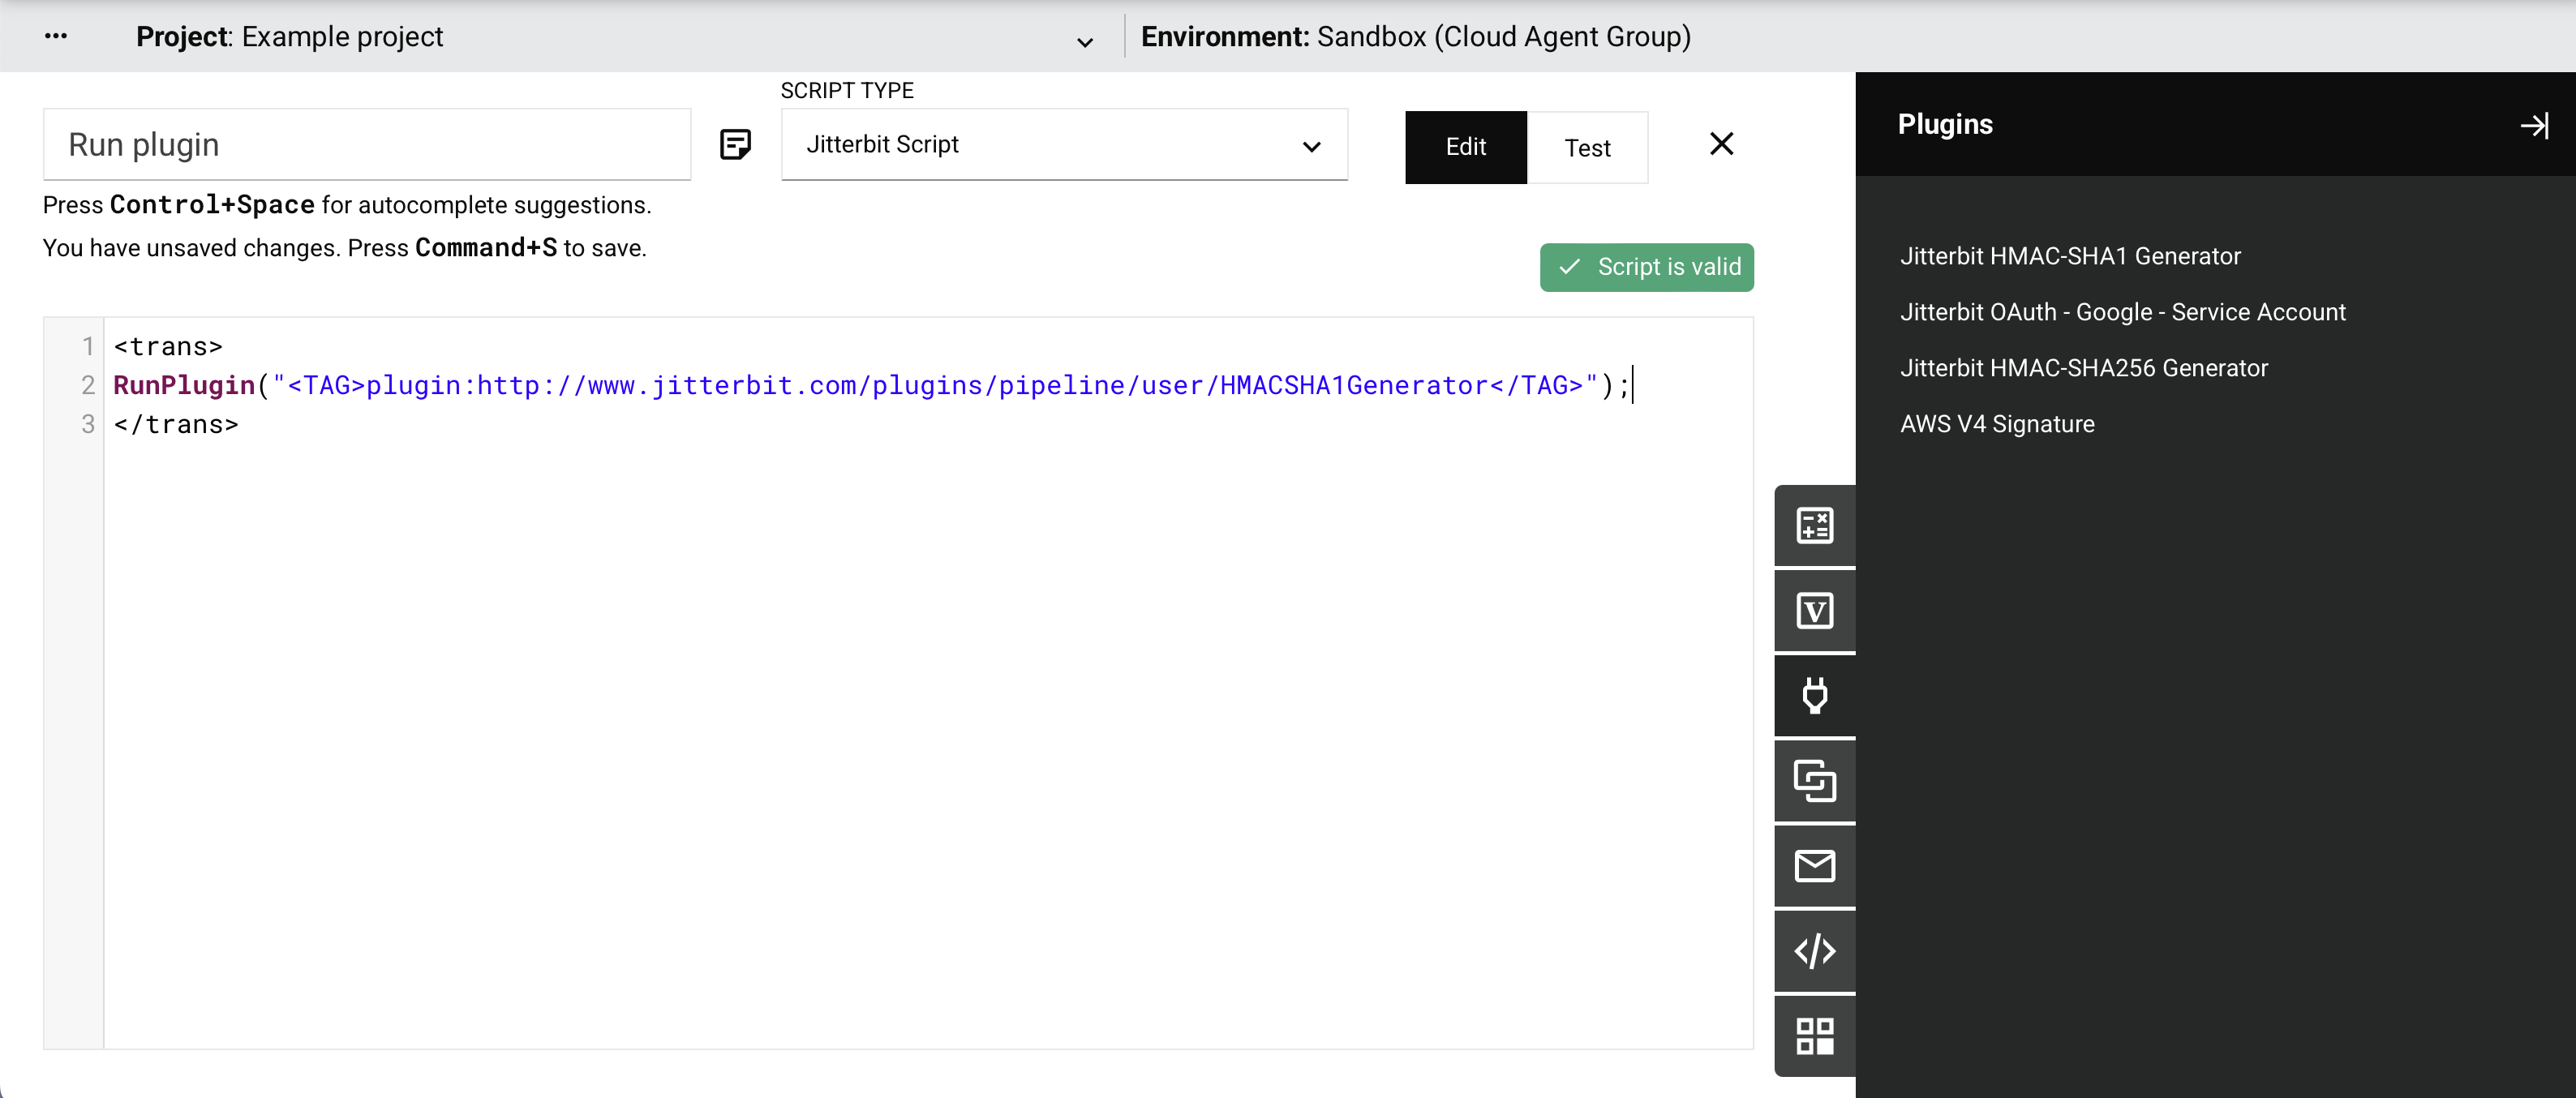2576x1098 pixels.
Task: Click the script notes icon
Action: click(735, 145)
